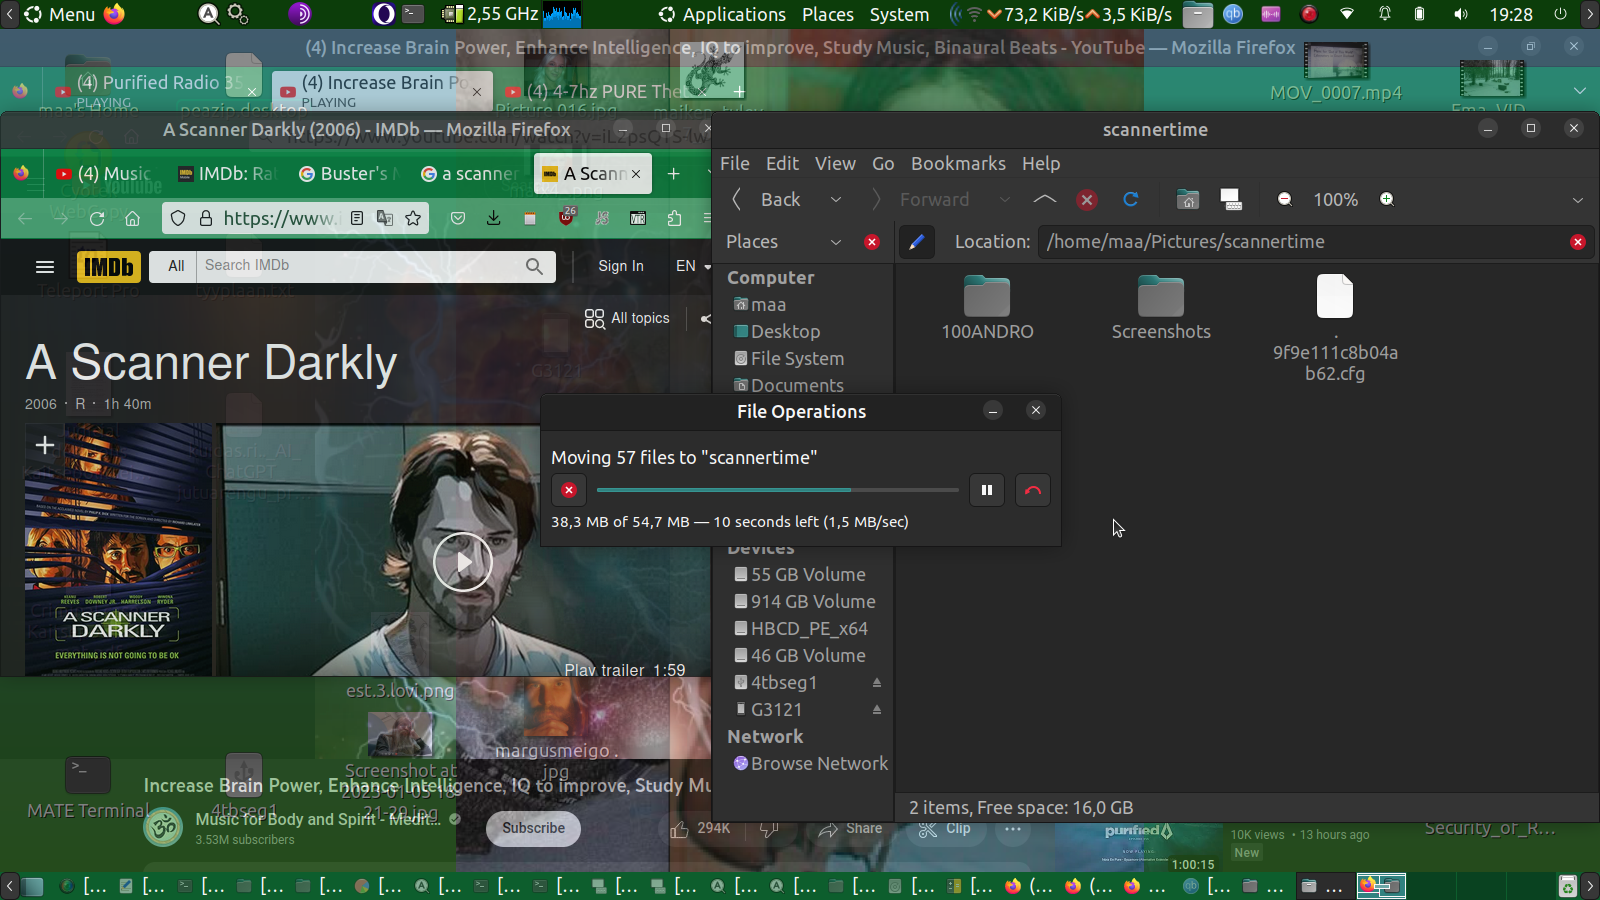
Task: Open a new tab in IMDb Firefox window
Action: (x=674, y=174)
